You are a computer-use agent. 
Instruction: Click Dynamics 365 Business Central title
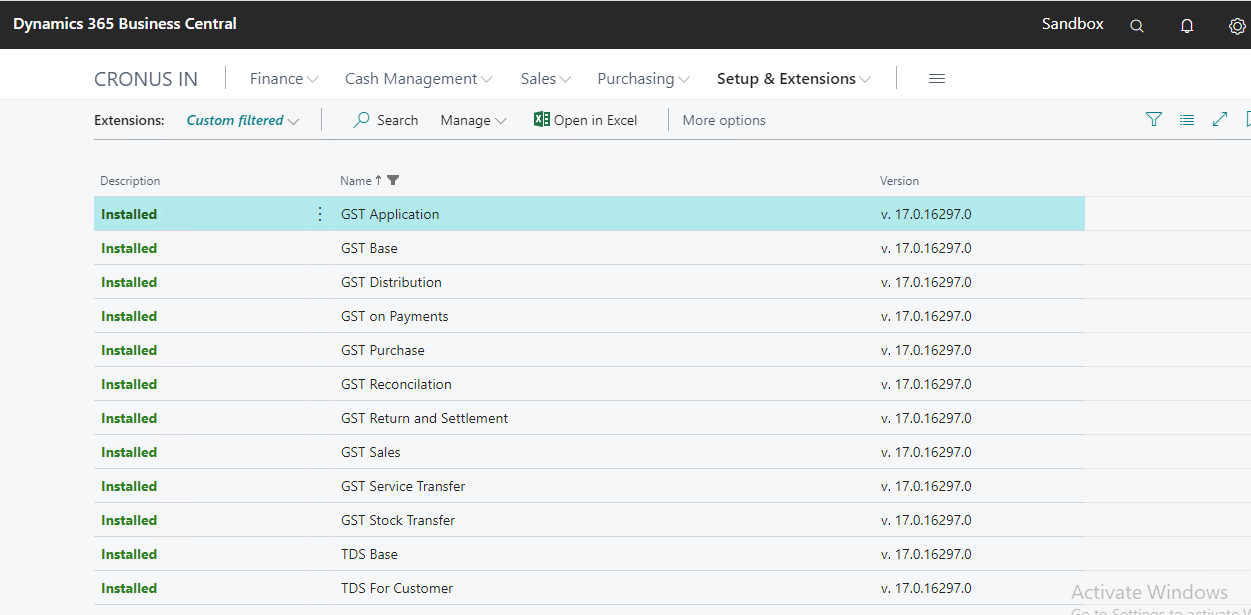(125, 24)
